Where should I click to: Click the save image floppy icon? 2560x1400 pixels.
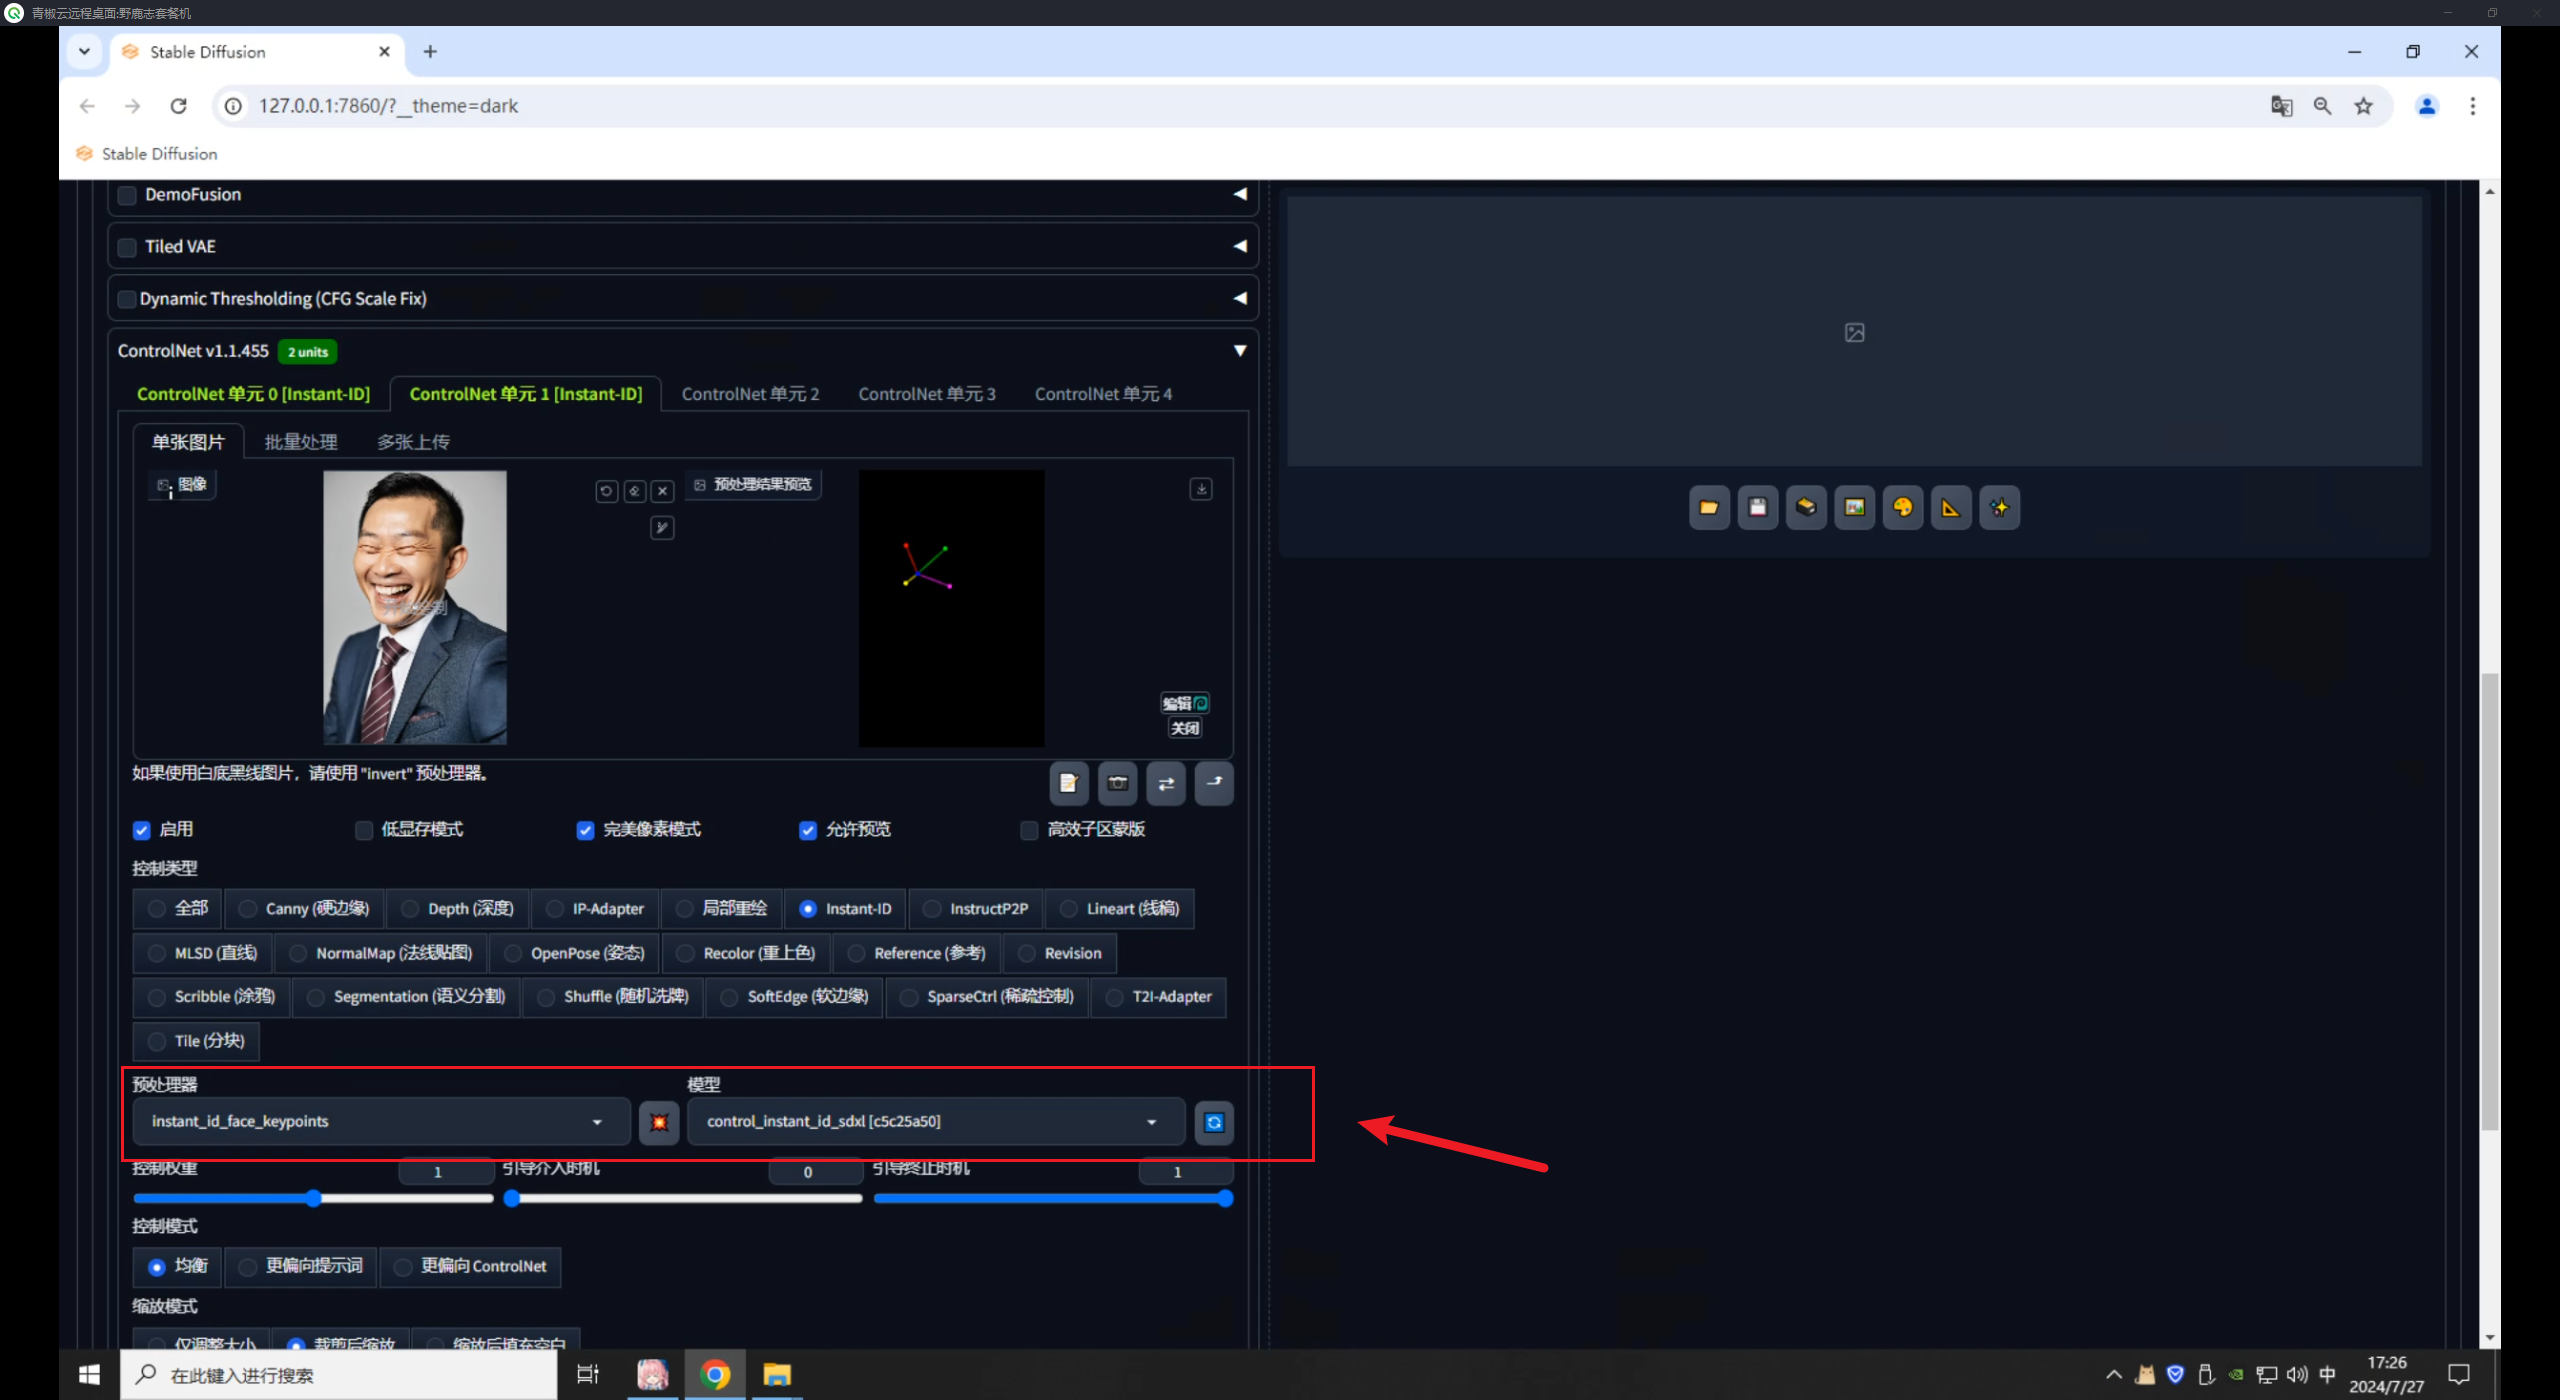1757,508
